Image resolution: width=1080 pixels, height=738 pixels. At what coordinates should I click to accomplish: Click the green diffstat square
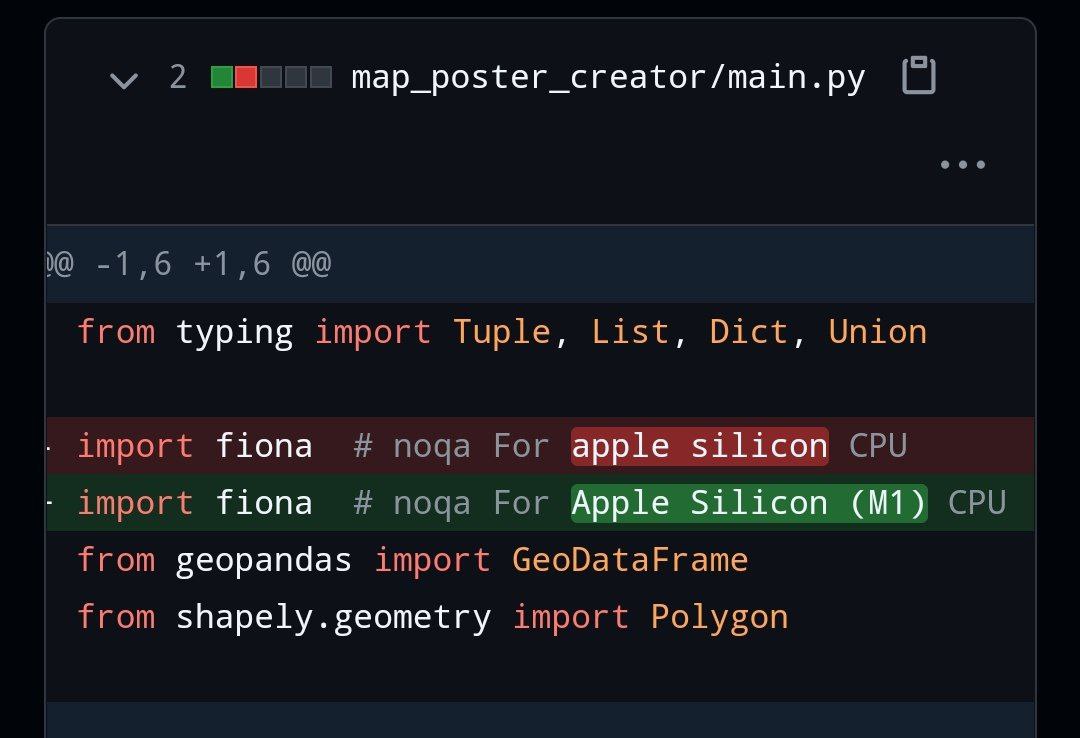[x=222, y=77]
